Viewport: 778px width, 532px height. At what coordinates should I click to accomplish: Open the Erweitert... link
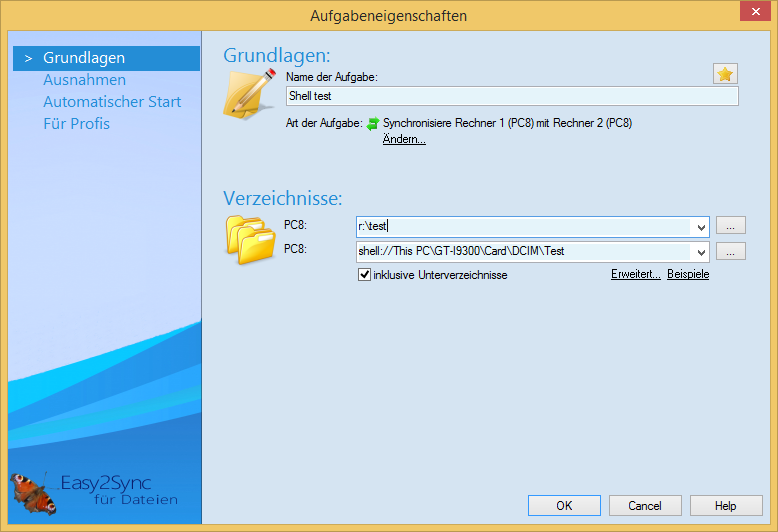(635, 275)
